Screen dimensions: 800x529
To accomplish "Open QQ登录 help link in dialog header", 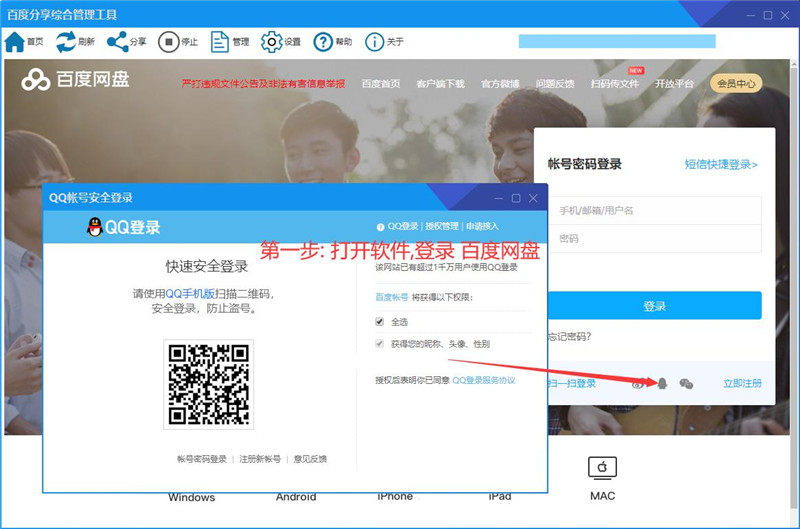I will 403,226.
